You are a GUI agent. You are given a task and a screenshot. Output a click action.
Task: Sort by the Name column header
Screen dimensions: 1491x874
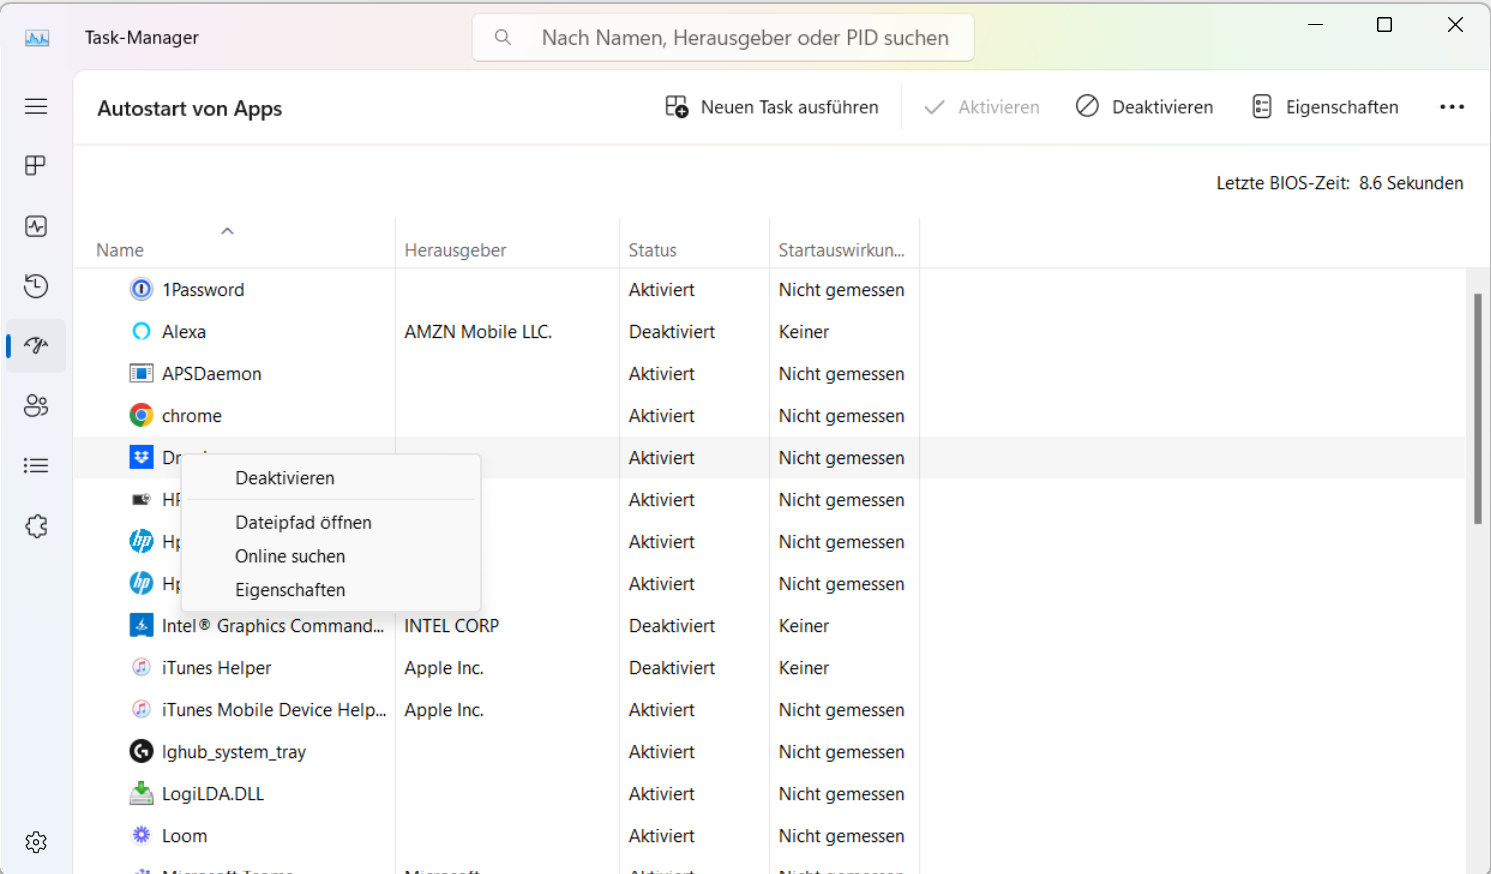coord(120,250)
